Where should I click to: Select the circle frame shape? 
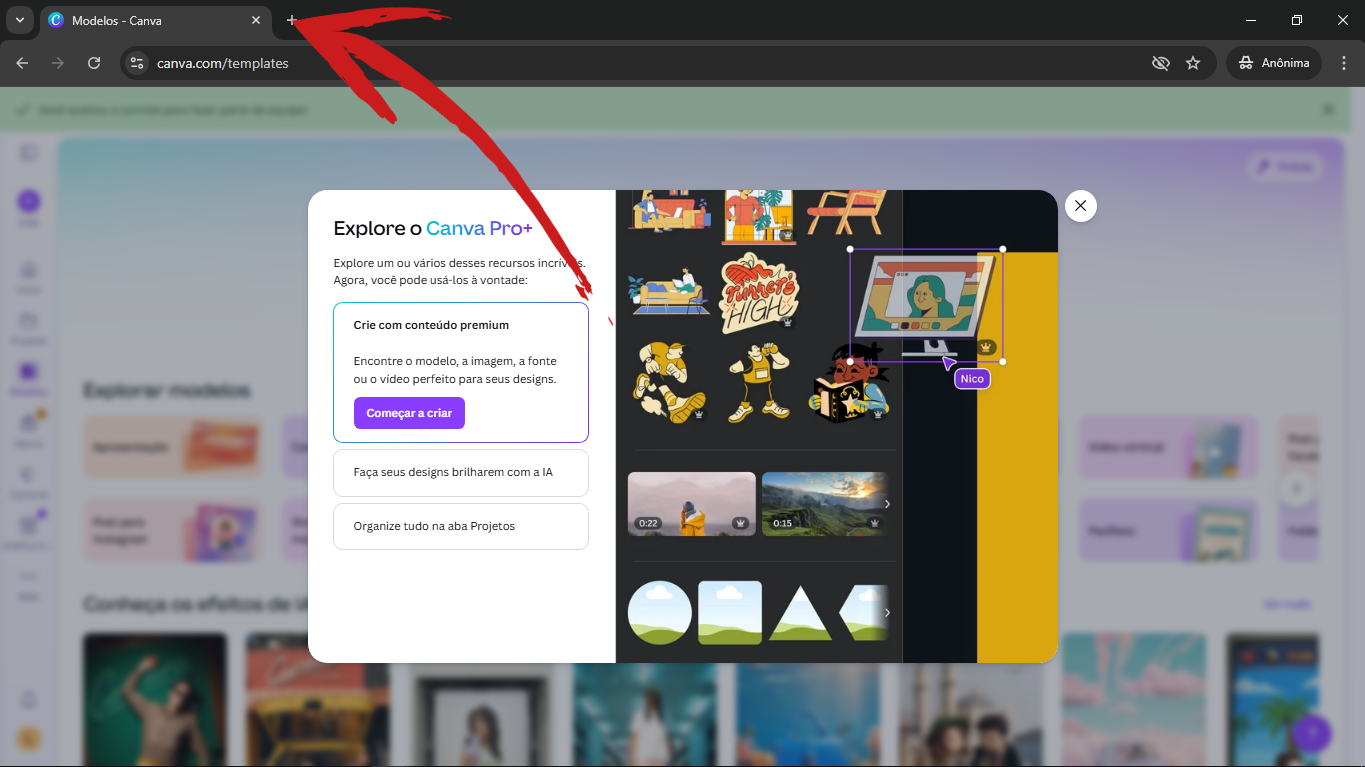pyautogui.click(x=660, y=613)
